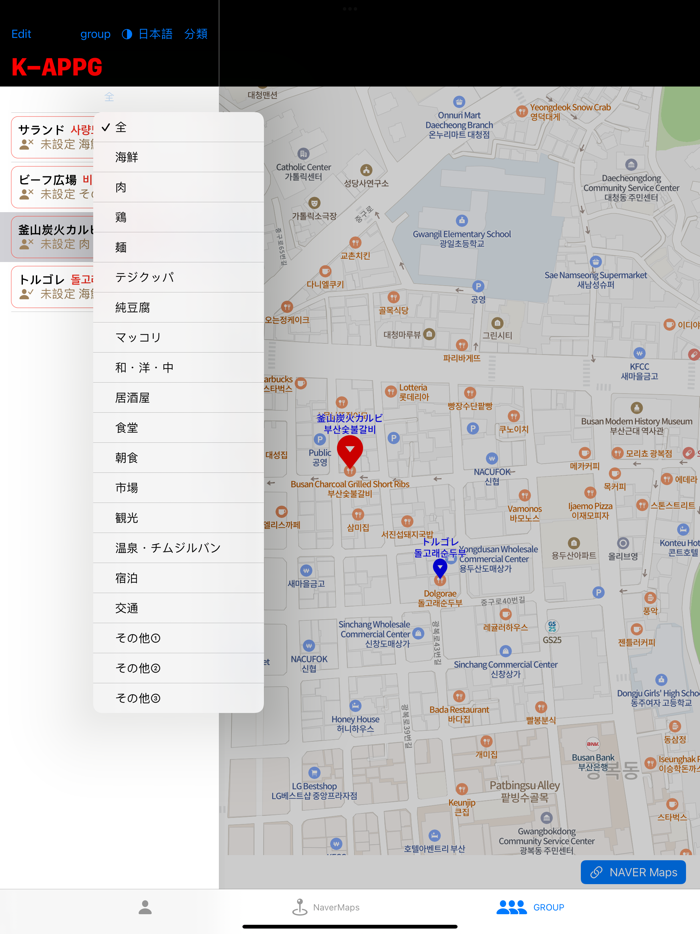Image resolution: width=700 pixels, height=934 pixels.
Task: Choose 観光 from the category menu
Action: [x=178, y=518]
